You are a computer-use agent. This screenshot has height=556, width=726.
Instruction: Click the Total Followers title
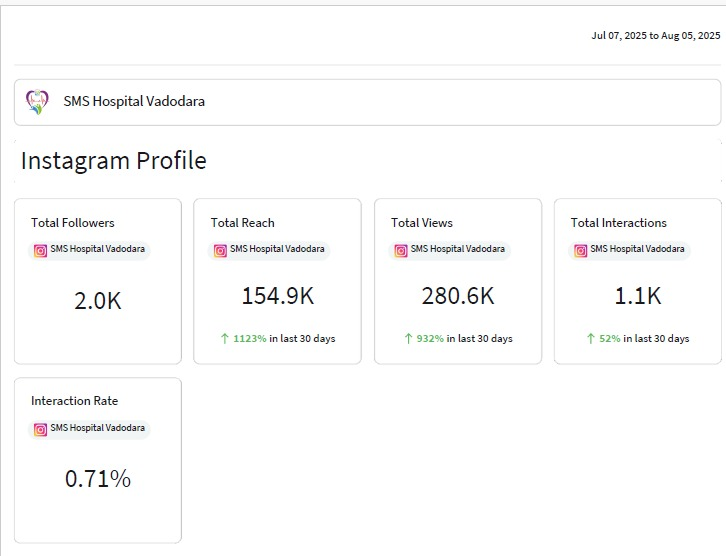pos(73,223)
